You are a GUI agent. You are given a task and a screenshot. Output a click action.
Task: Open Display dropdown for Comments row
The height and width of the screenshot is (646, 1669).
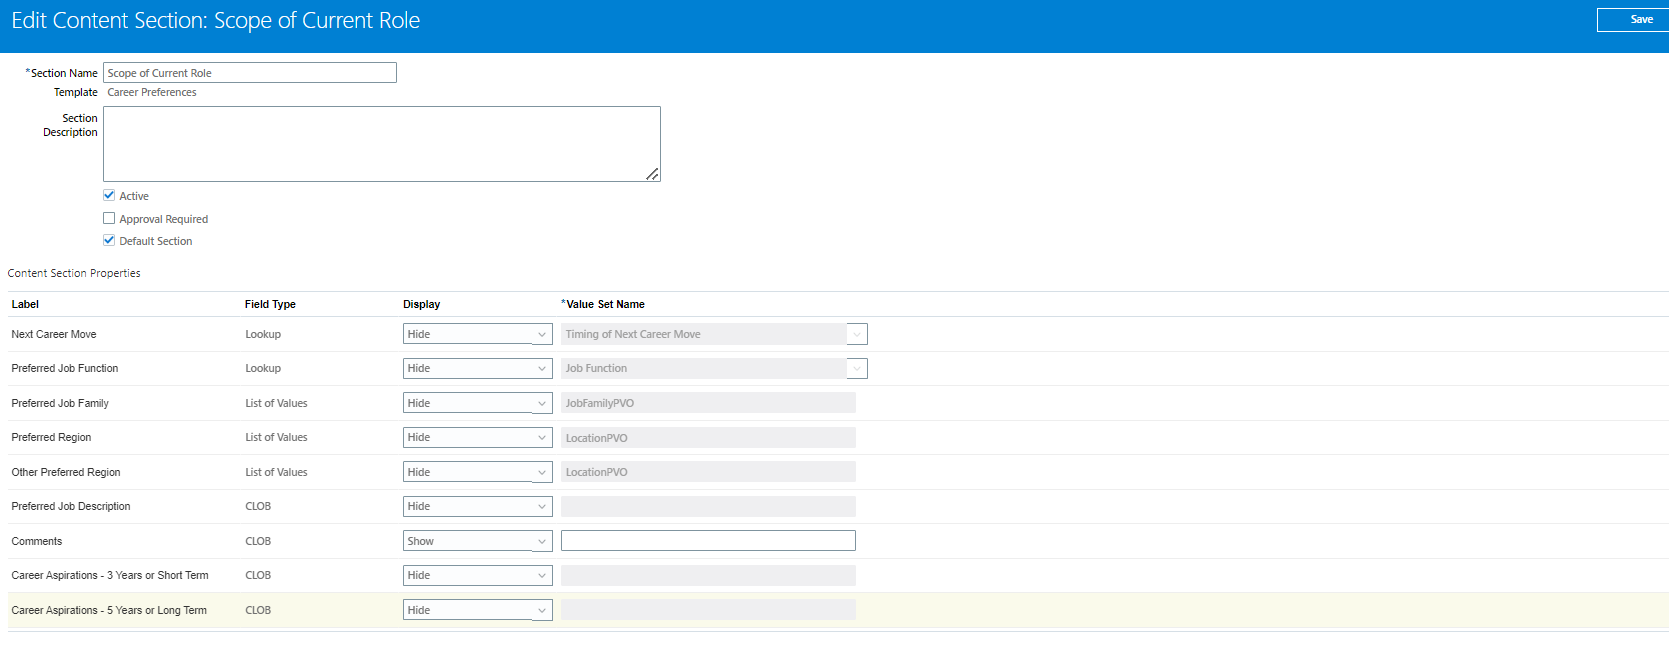coord(478,541)
